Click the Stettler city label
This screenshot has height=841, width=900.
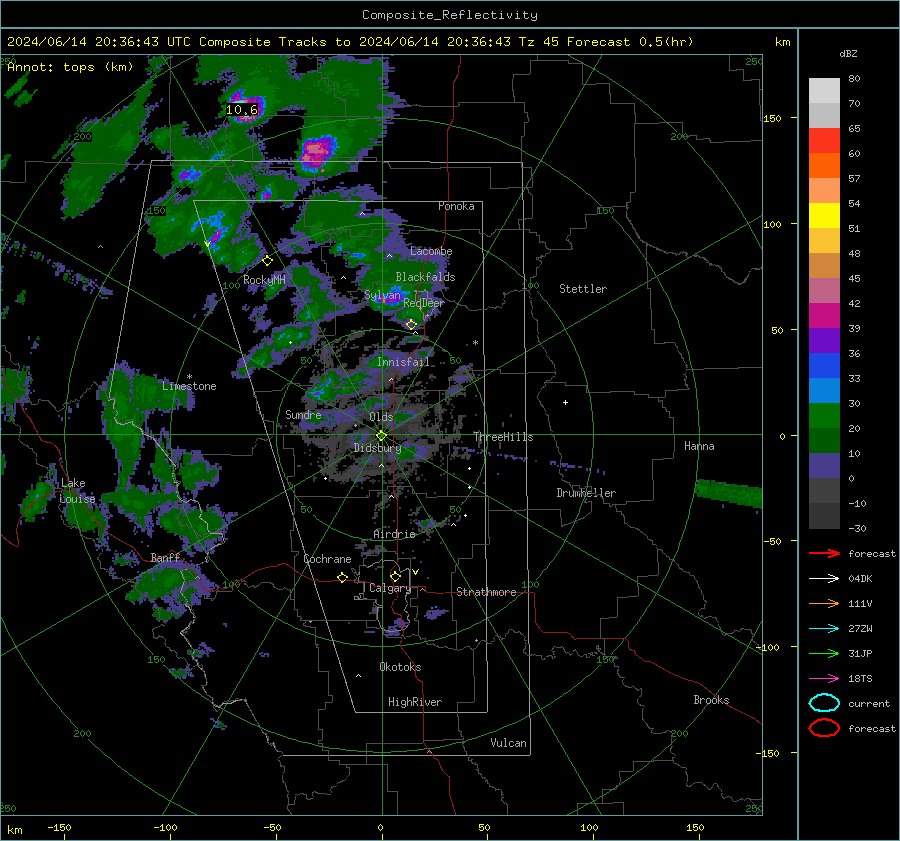(x=583, y=289)
